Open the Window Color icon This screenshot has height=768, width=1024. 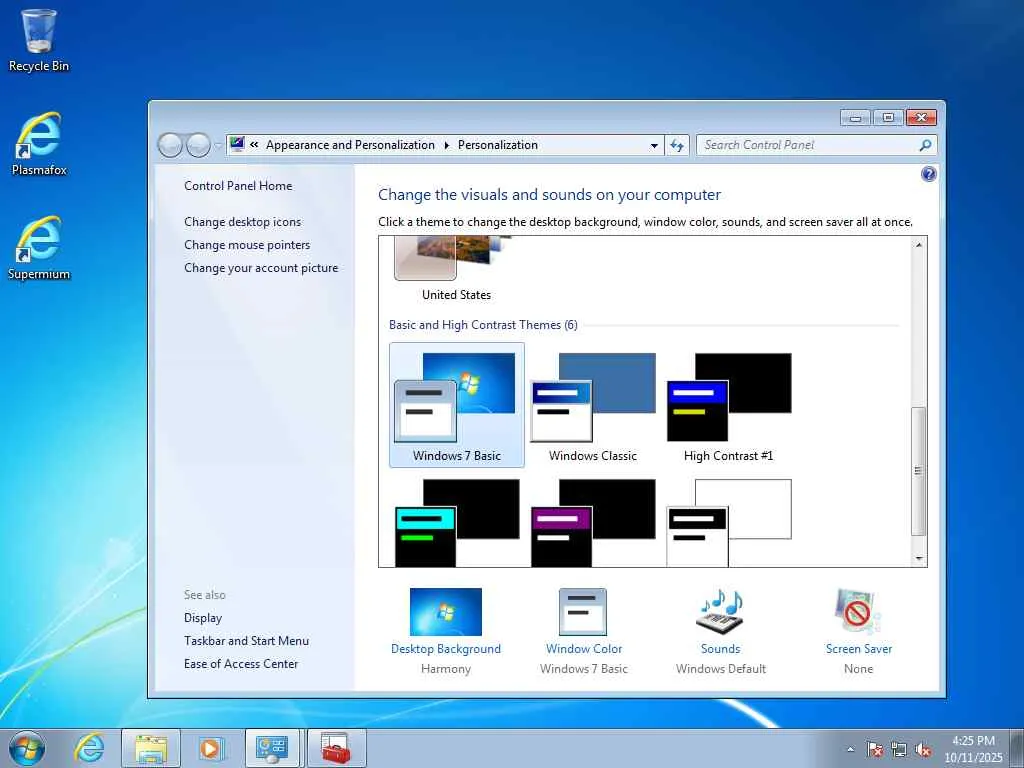[x=583, y=612]
